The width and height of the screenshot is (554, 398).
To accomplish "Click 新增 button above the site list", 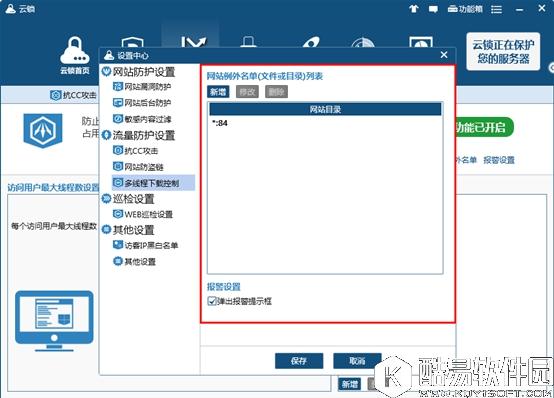I will (x=218, y=92).
